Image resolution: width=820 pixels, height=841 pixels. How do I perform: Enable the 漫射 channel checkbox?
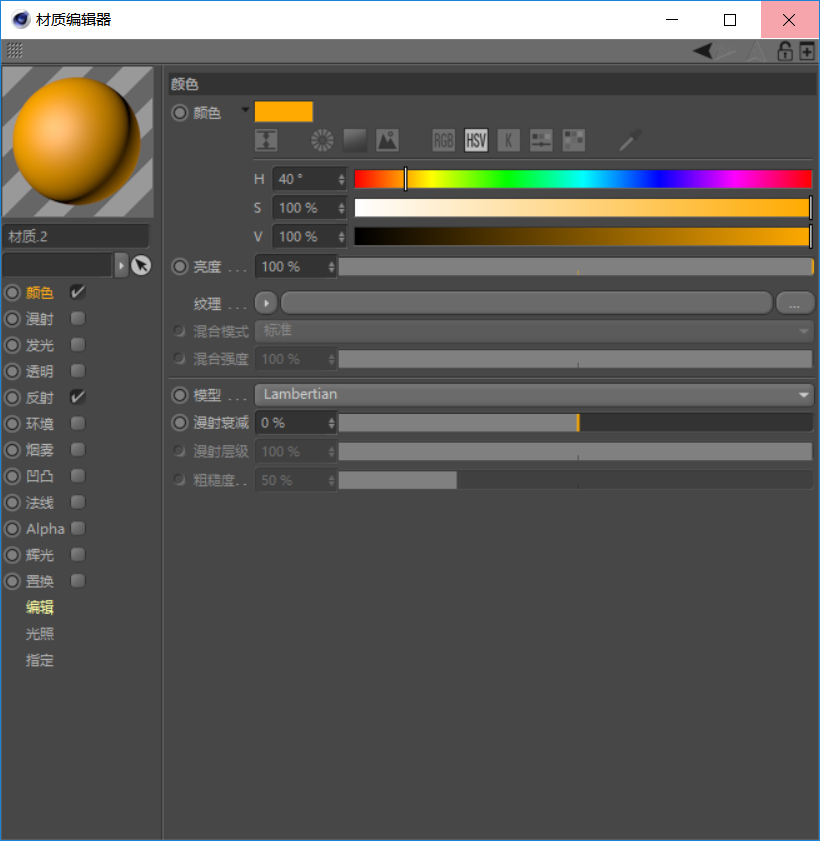(77, 318)
